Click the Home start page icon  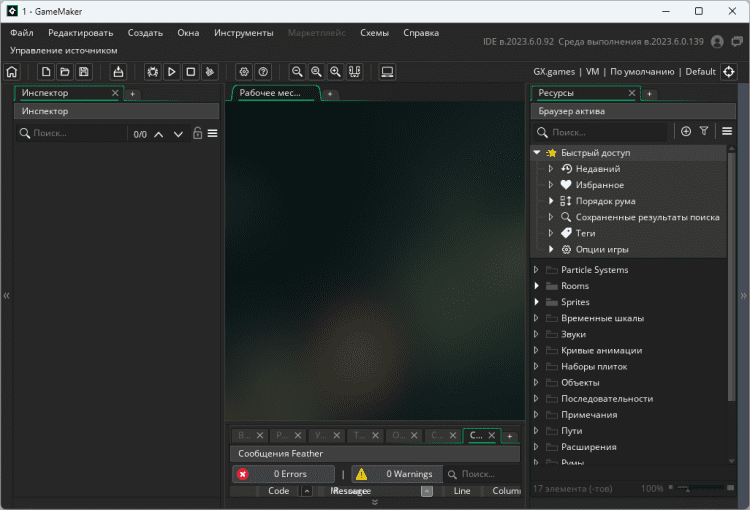tap(12, 72)
